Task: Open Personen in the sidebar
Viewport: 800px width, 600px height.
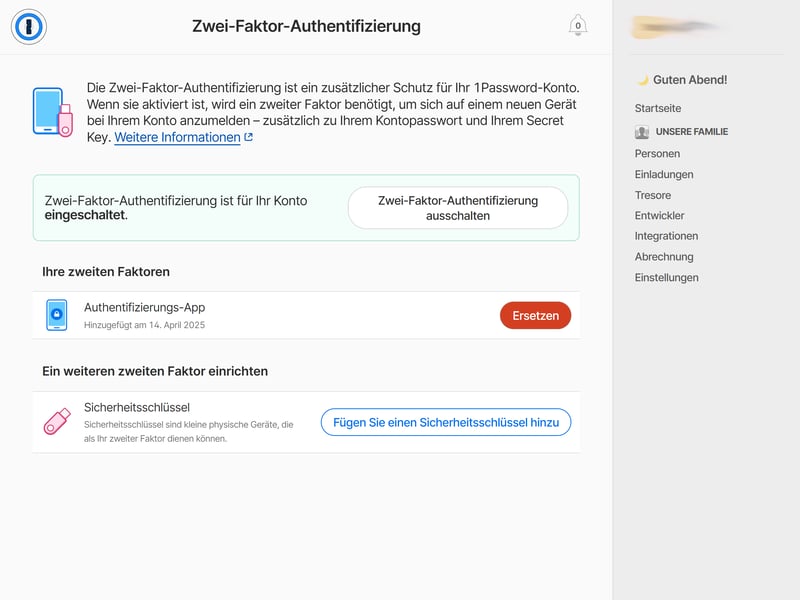Action: click(x=657, y=154)
